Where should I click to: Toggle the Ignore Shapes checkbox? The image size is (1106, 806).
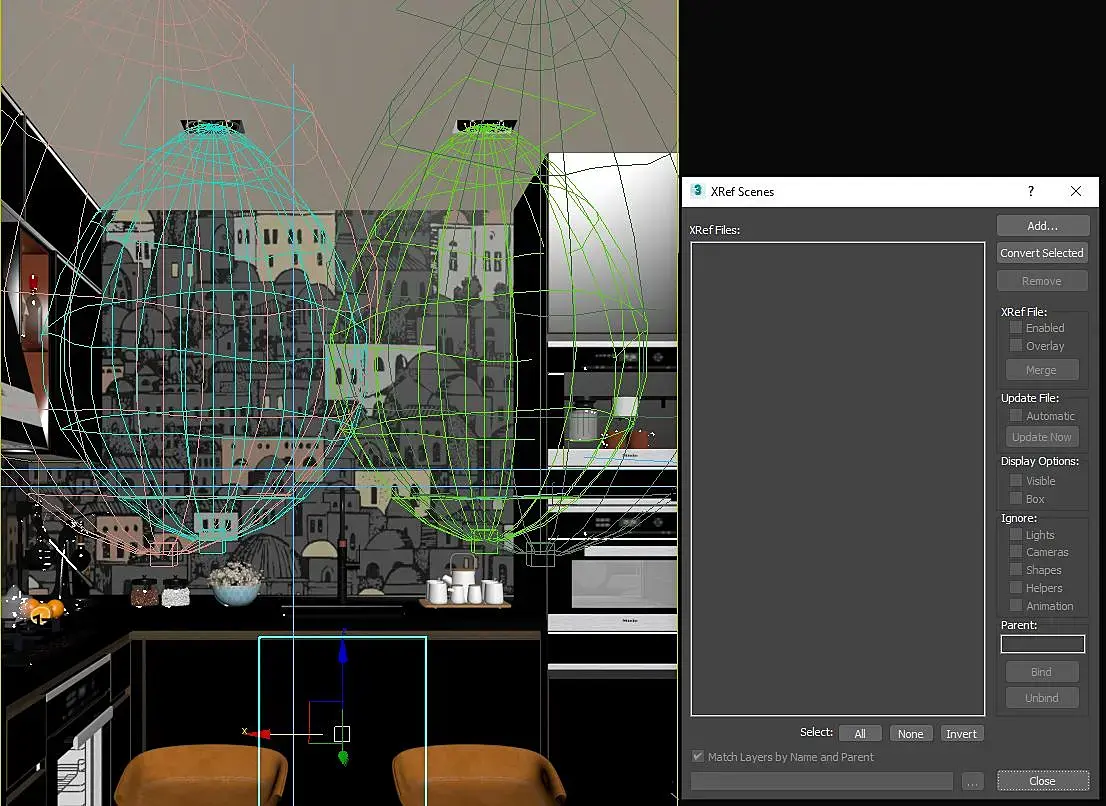(x=1016, y=569)
